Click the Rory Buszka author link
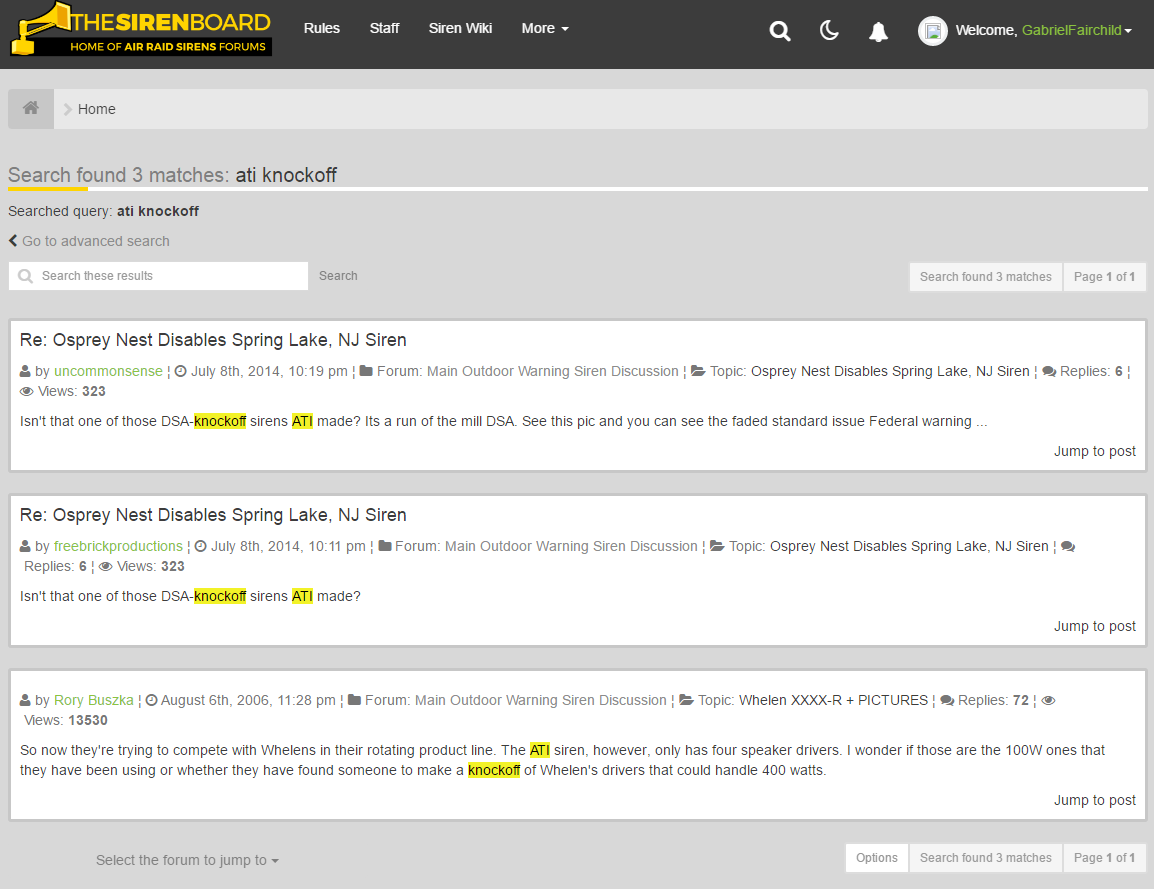Image resolution: width=1154 pixels, height=889 pixels. (93, 700)
